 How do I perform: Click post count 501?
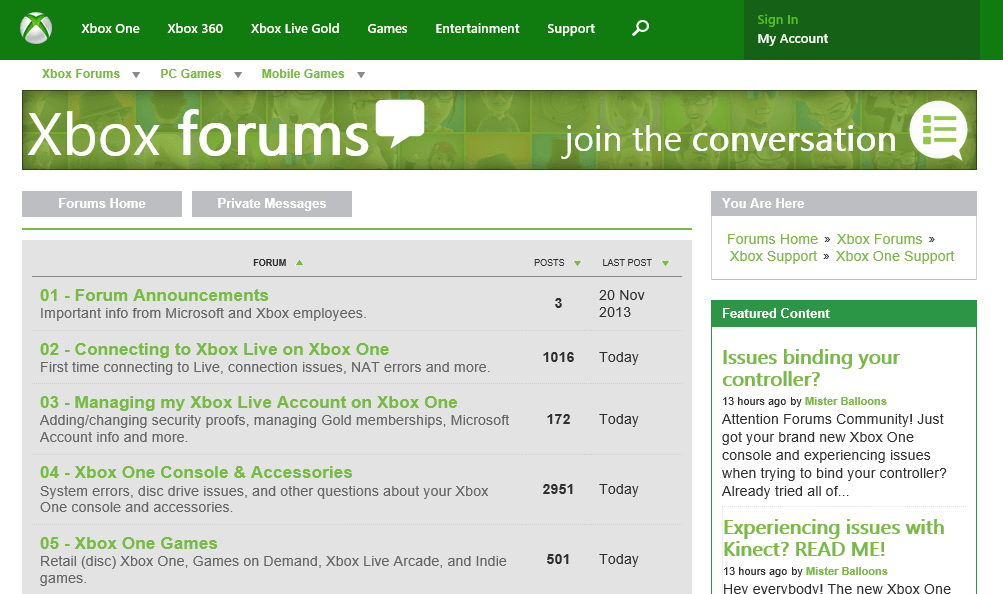[558, 559]
